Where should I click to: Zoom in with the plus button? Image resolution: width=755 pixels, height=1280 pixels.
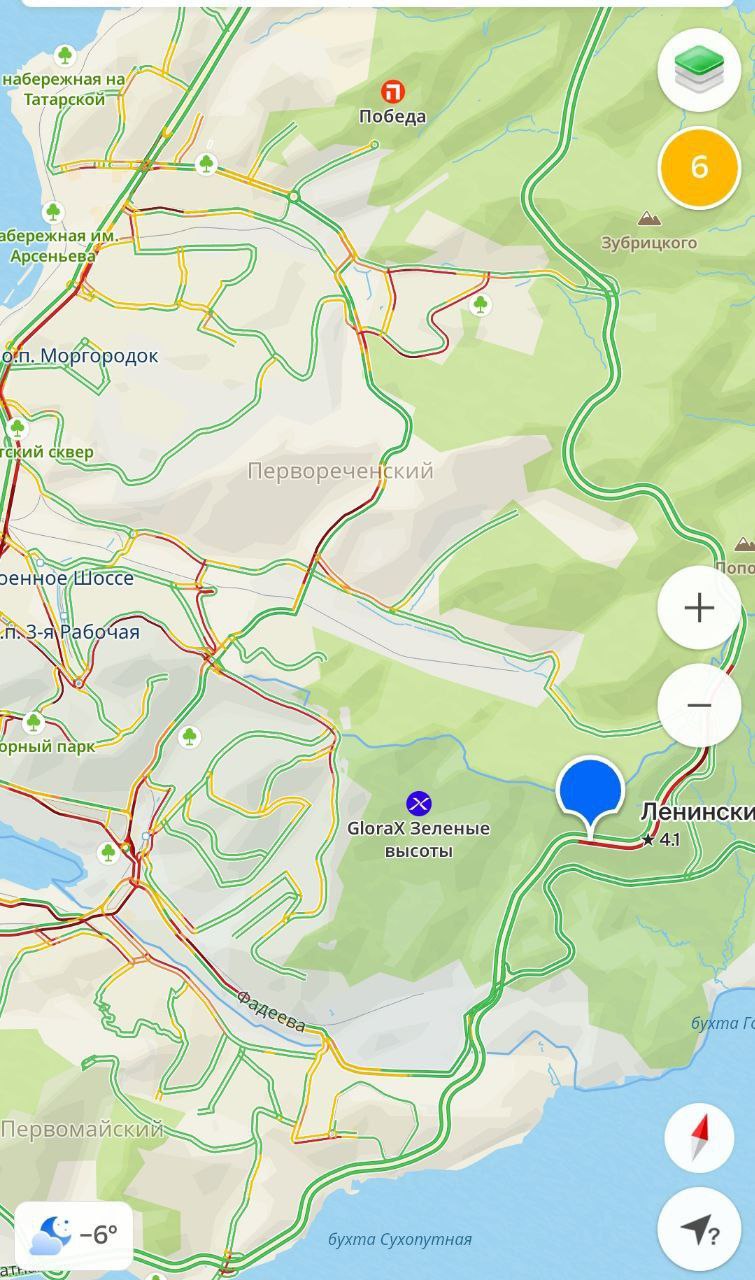tap(699, 608)
